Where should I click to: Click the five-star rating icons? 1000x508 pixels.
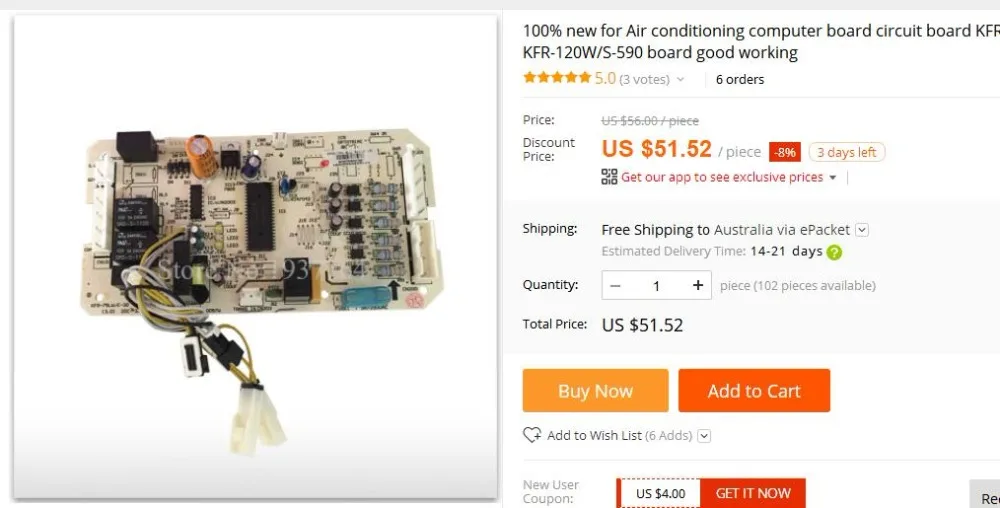click(557, 78)
